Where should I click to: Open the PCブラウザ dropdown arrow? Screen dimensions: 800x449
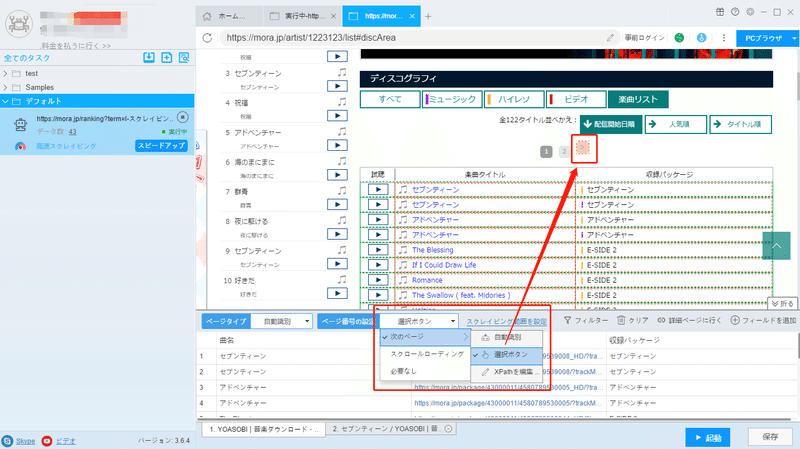793,38
